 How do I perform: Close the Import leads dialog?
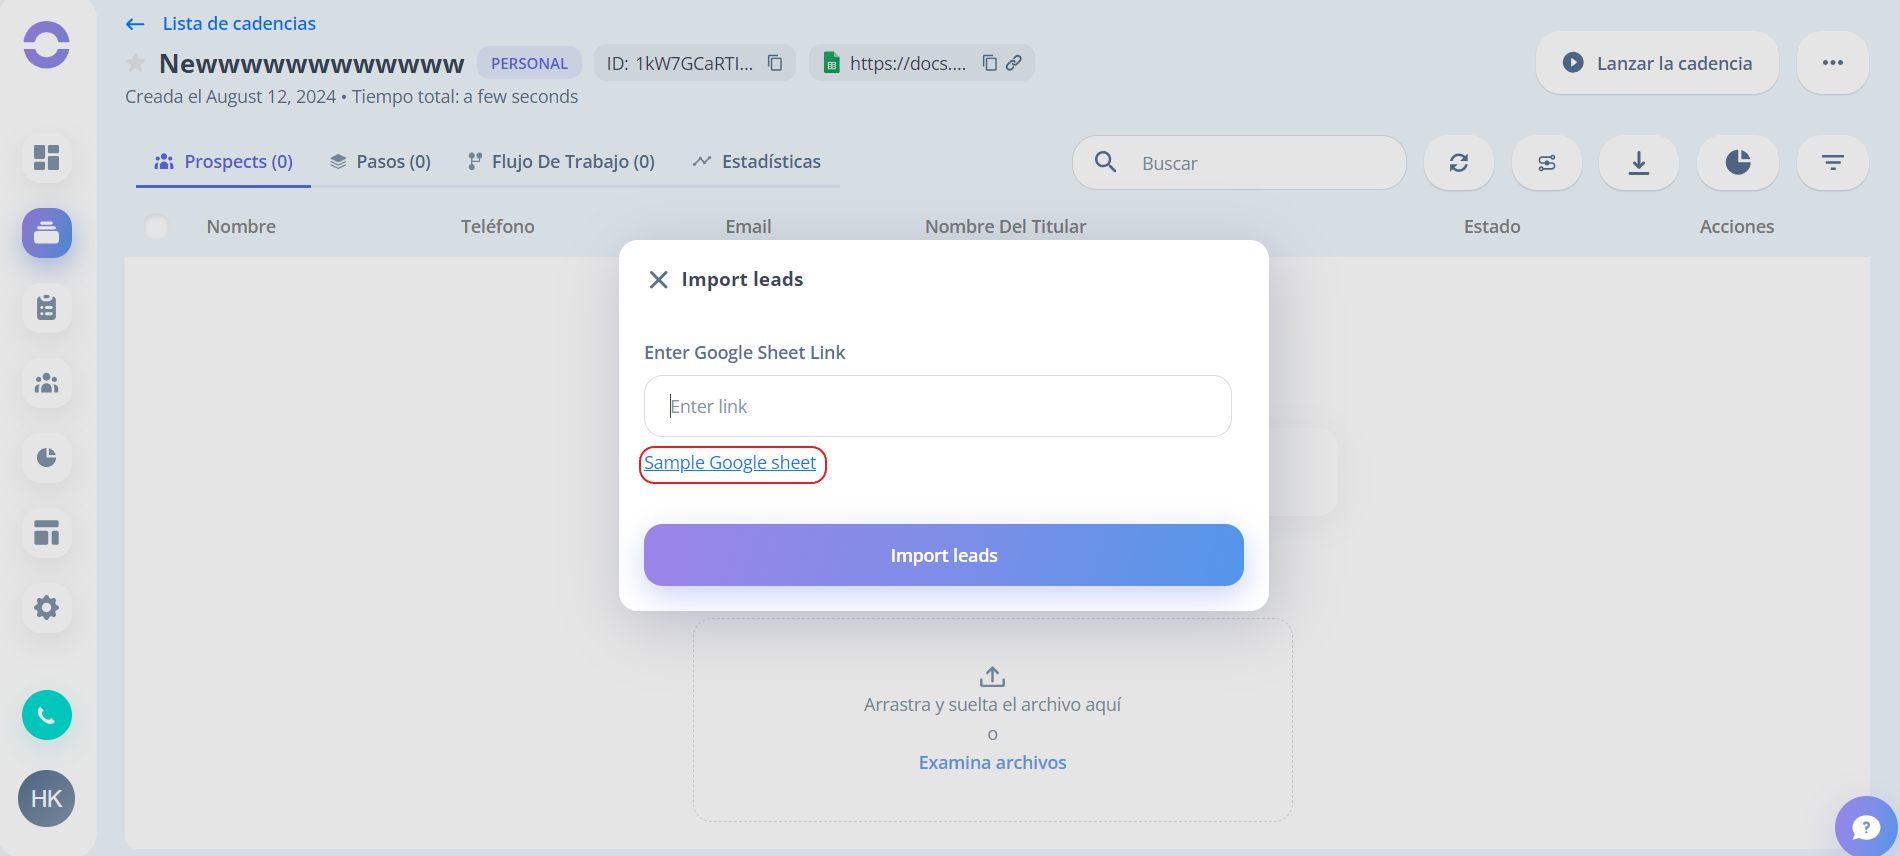658,280
